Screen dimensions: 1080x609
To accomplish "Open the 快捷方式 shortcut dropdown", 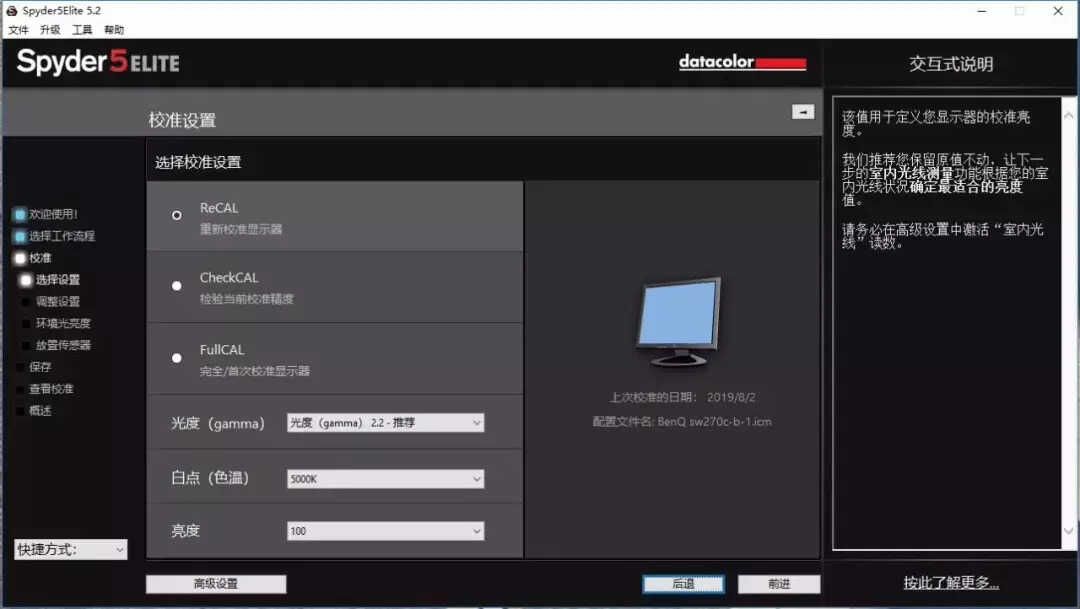I will click(71, 549).
